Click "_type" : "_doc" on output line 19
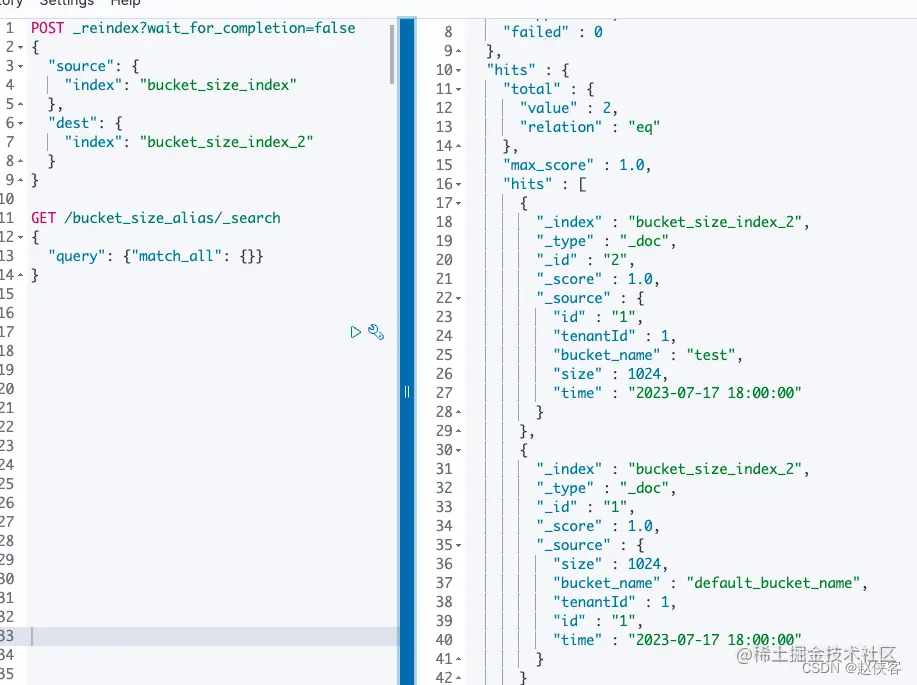 pos(606,241)
